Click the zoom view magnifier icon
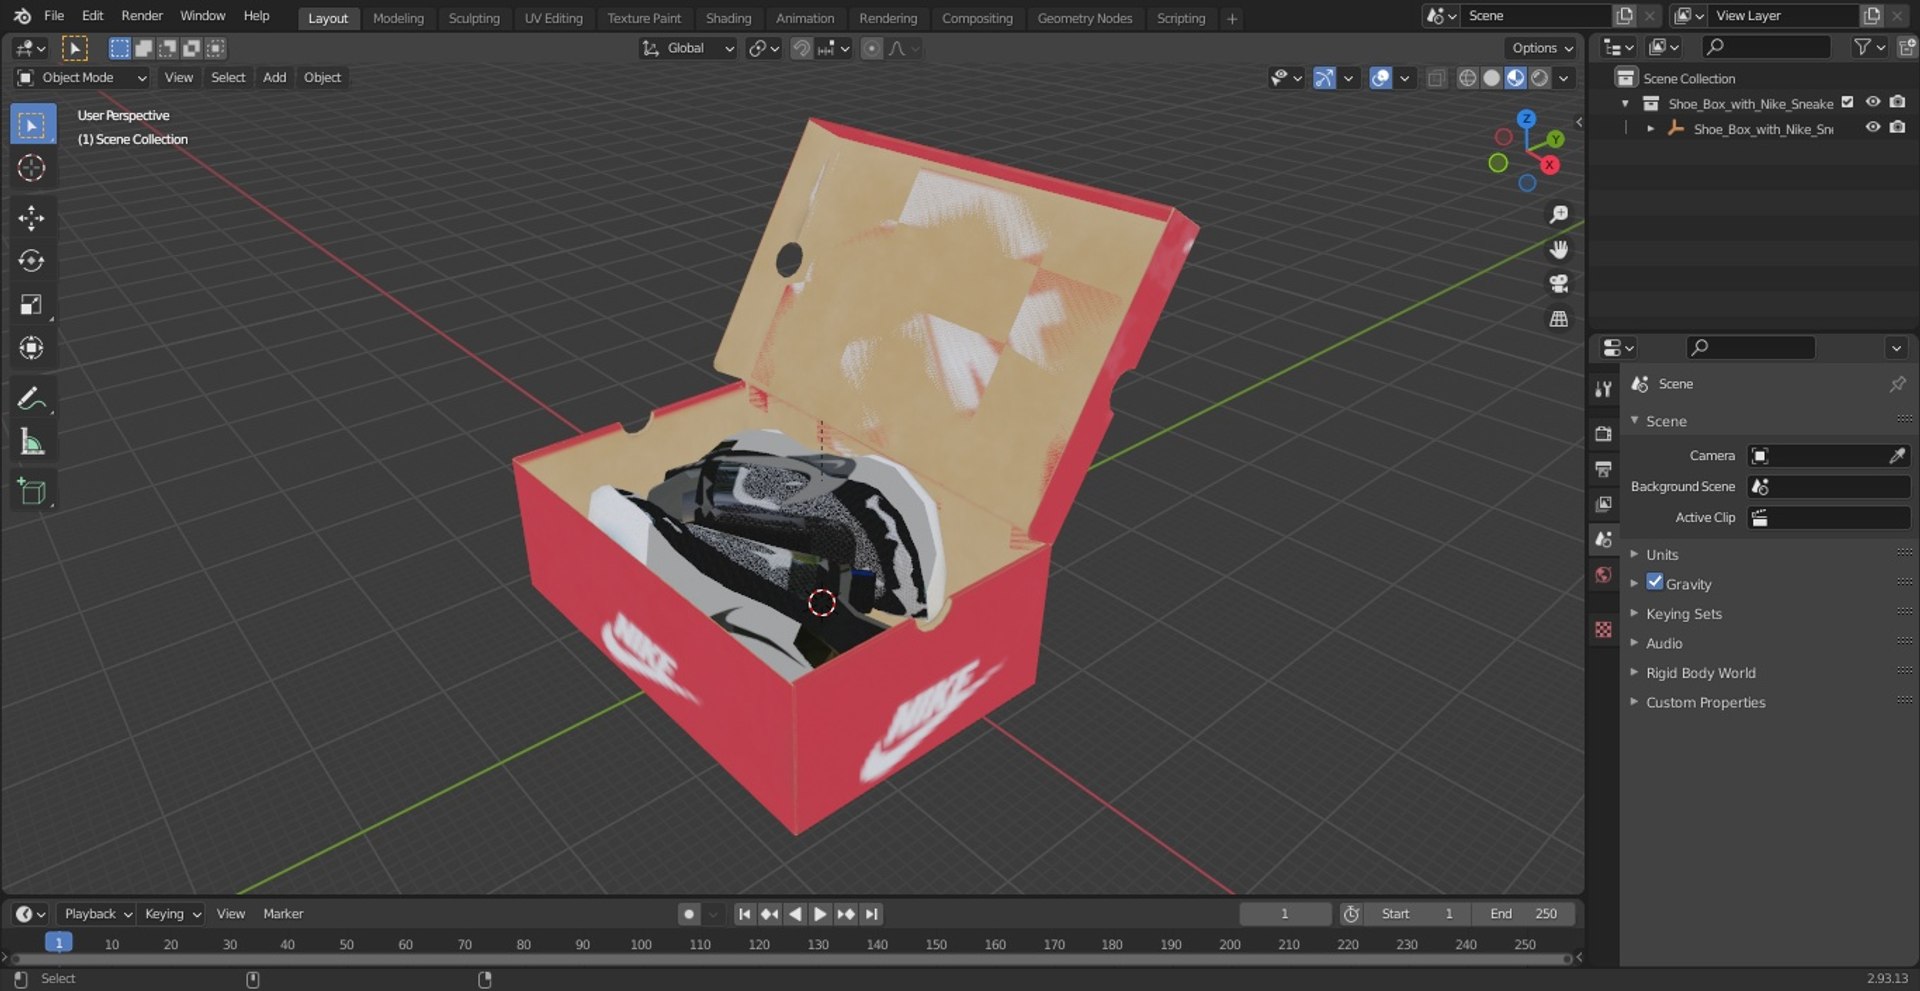Screen dimensions: 1920x991 pyautogui.click(x=1558, y=215)
